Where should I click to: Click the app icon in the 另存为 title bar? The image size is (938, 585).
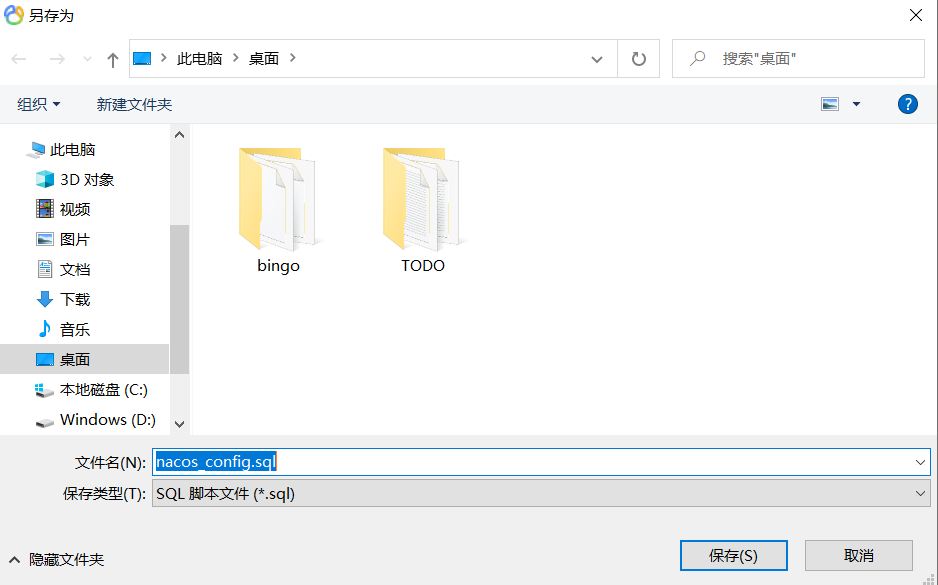point(14,15)
